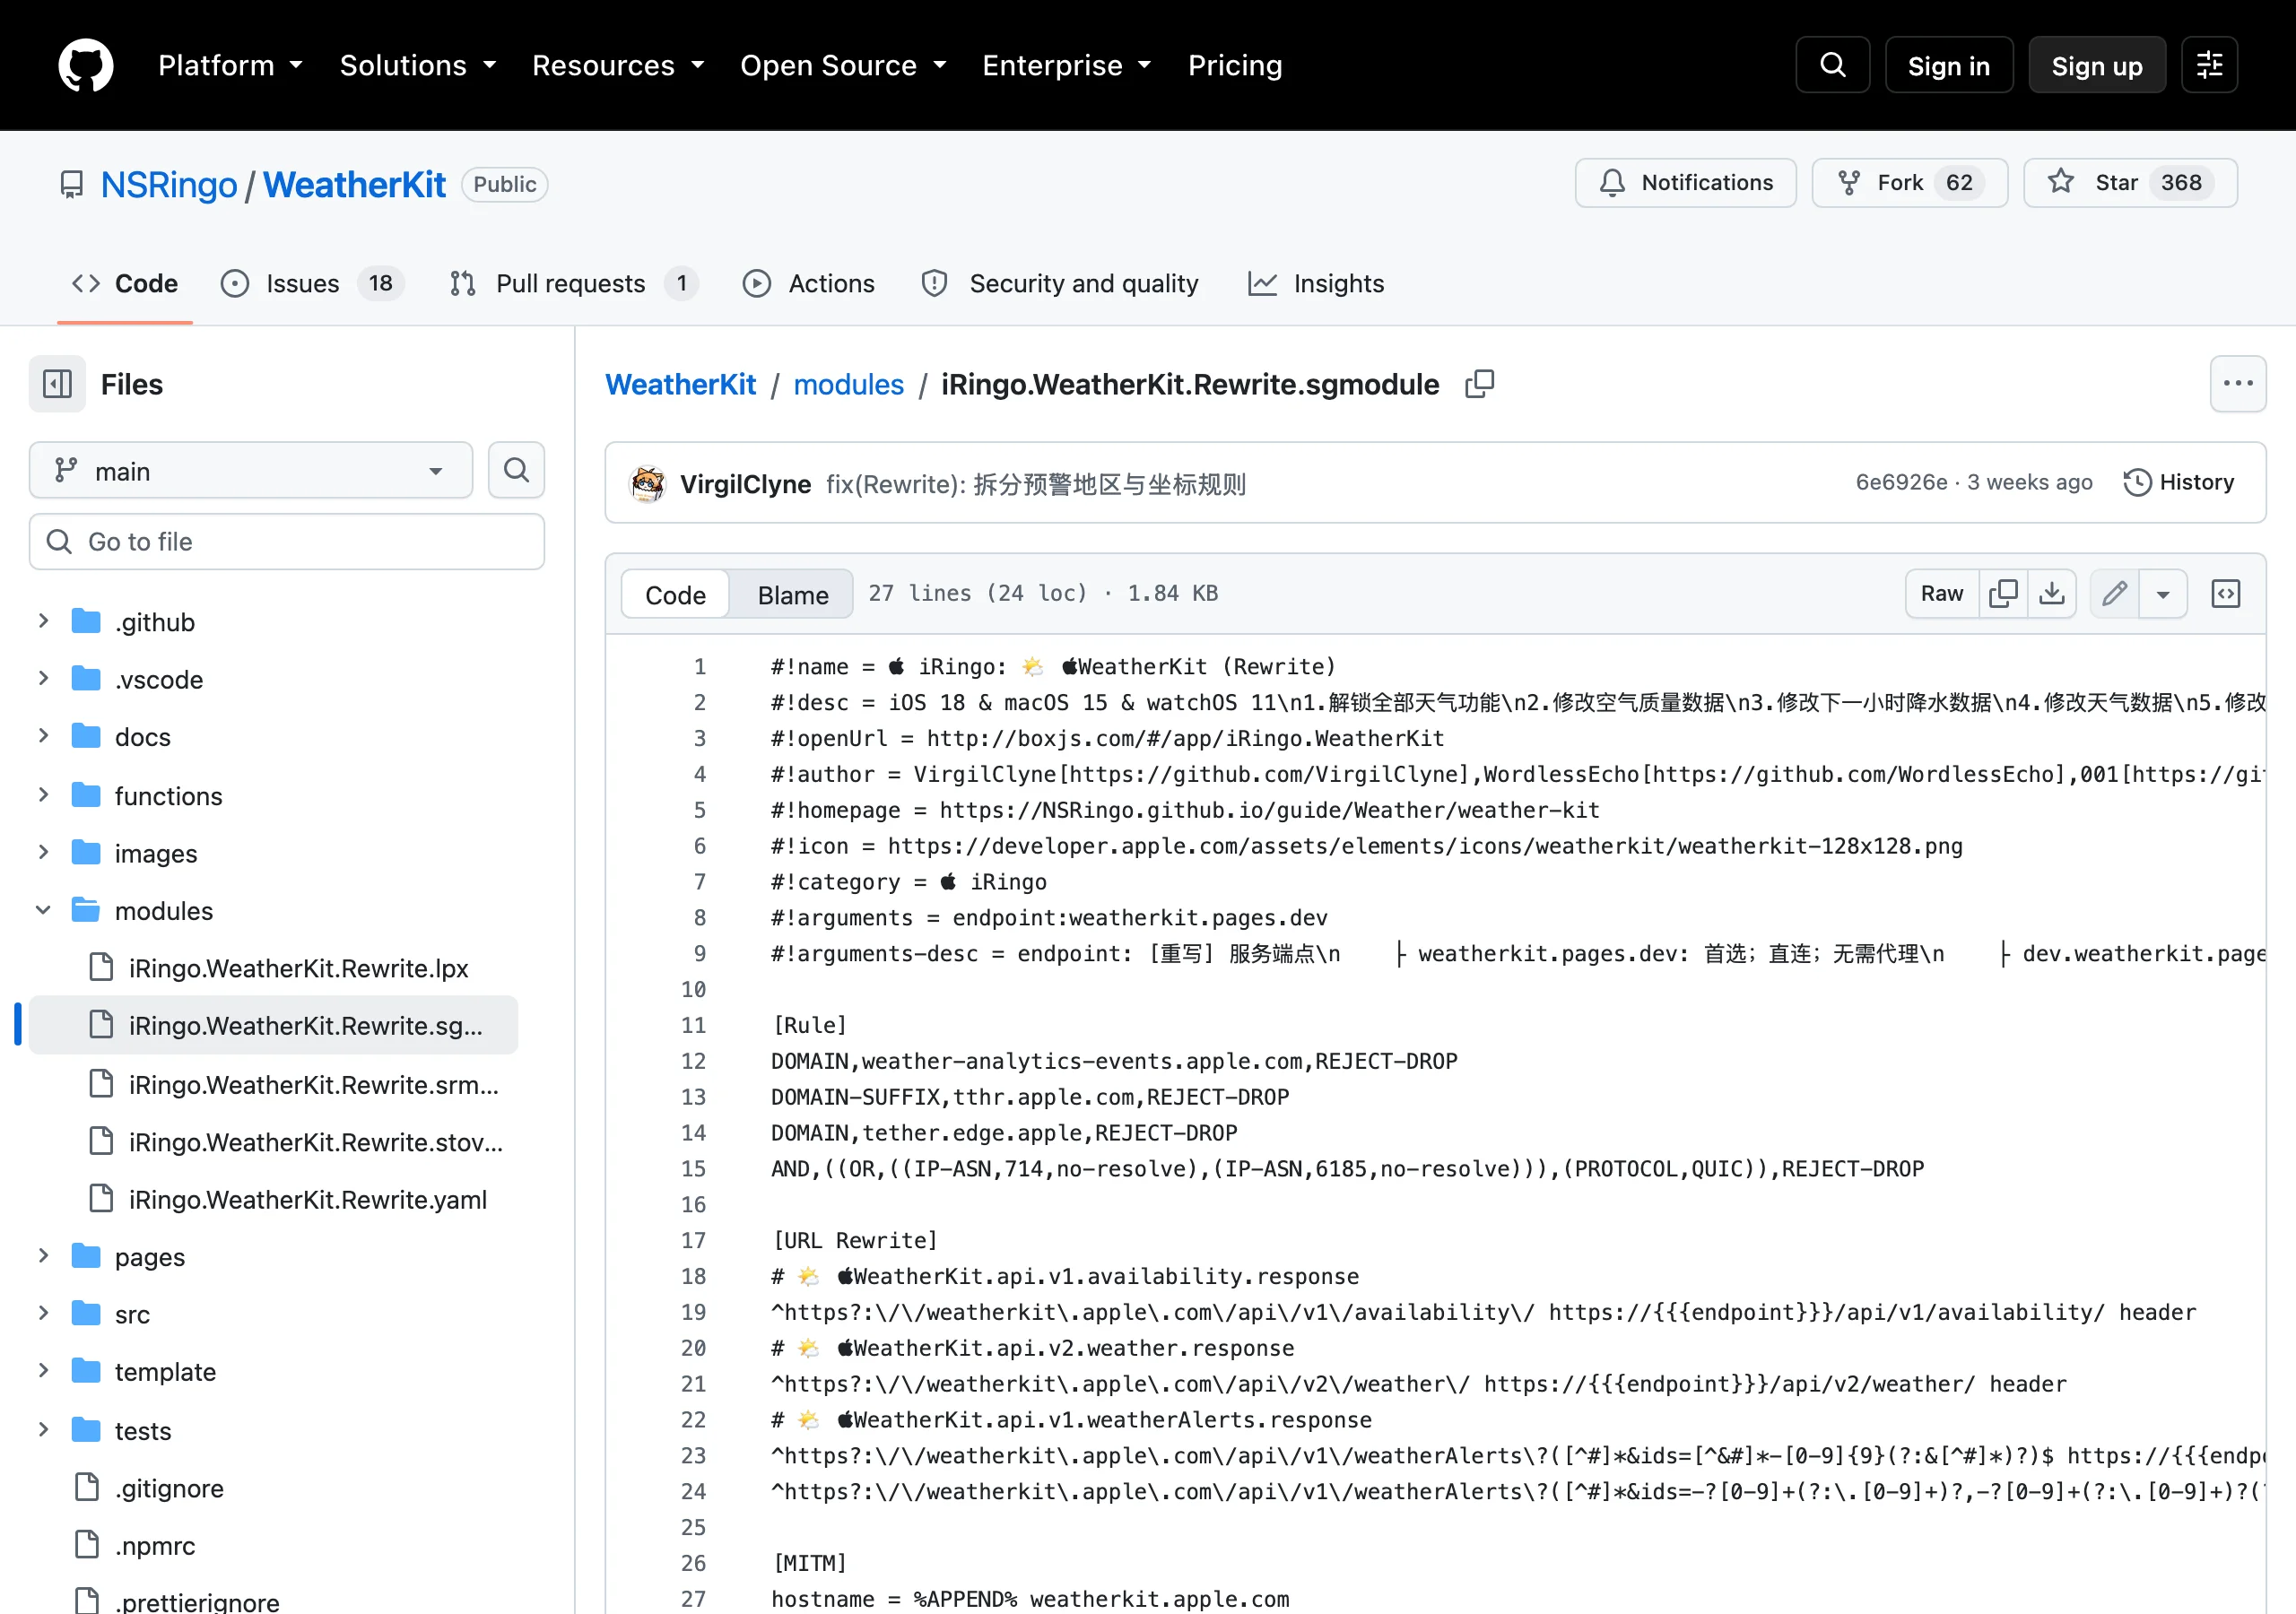Expand the template folder
Screen dimensions: 2296x1614
coord(43,1372)
